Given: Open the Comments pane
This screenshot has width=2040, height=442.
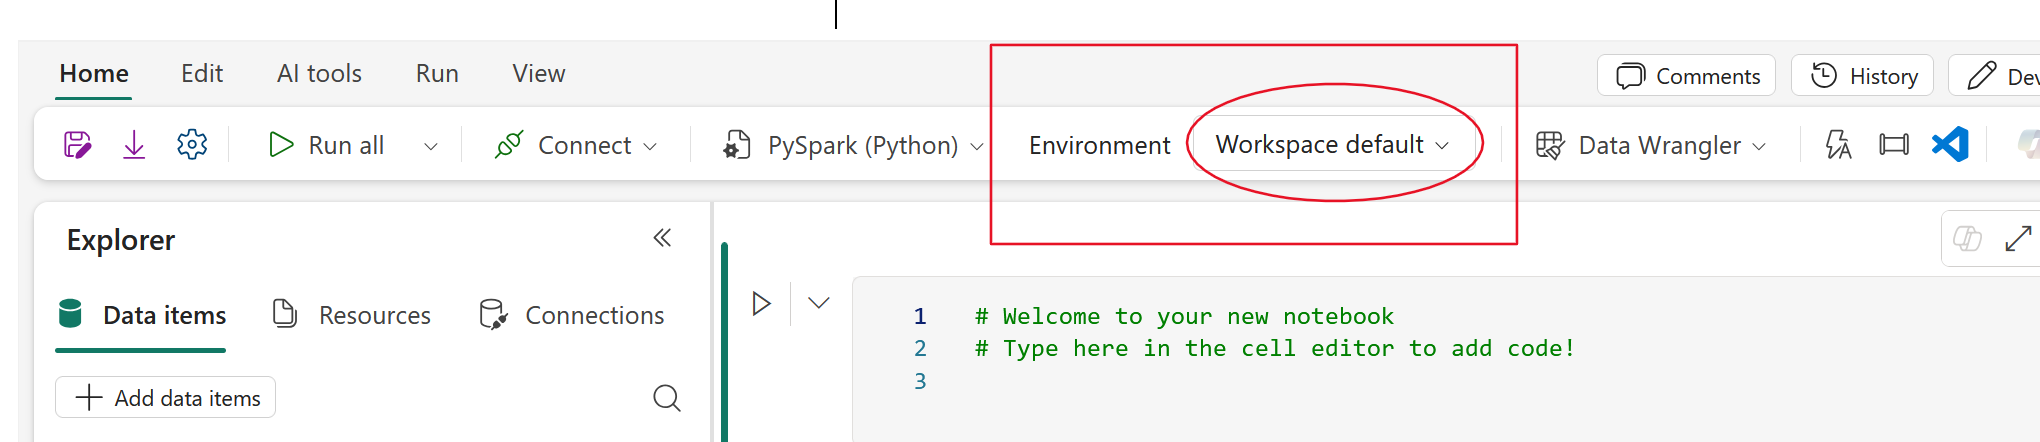Looking at the screenshot, I should click(x=1687, y=76).
